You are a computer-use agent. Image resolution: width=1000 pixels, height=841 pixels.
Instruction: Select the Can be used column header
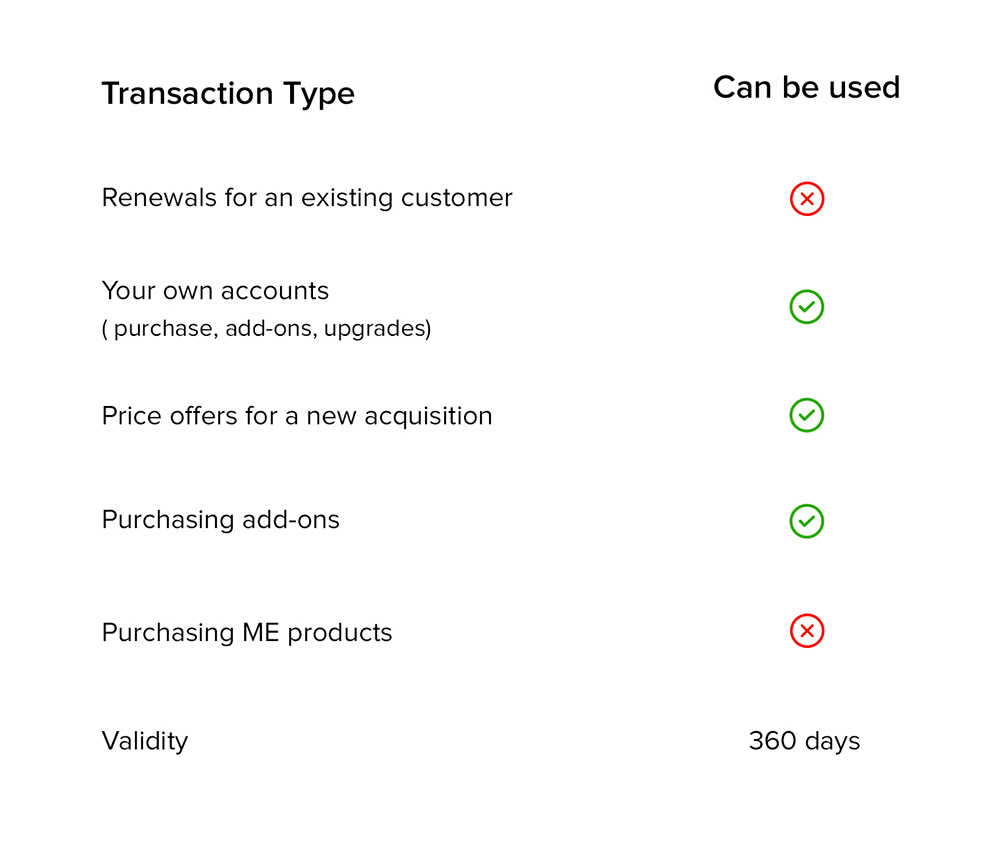point(806,87)
